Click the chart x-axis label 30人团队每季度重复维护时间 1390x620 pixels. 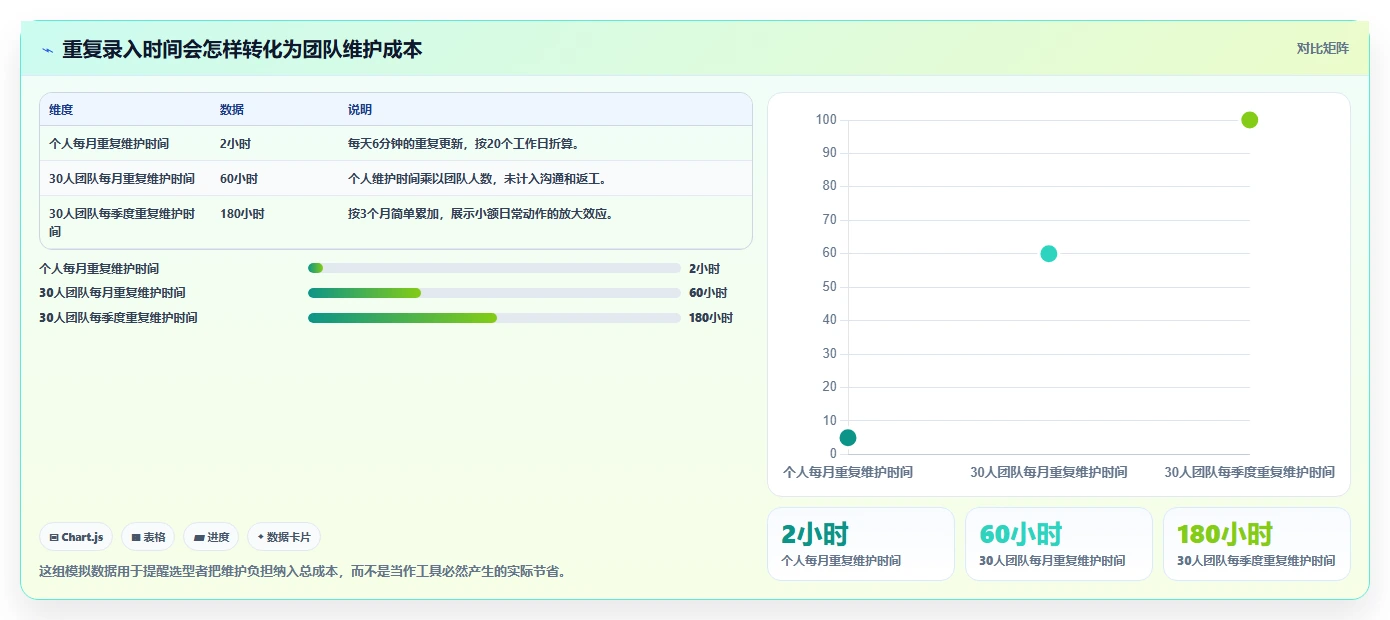point(1249,472)
